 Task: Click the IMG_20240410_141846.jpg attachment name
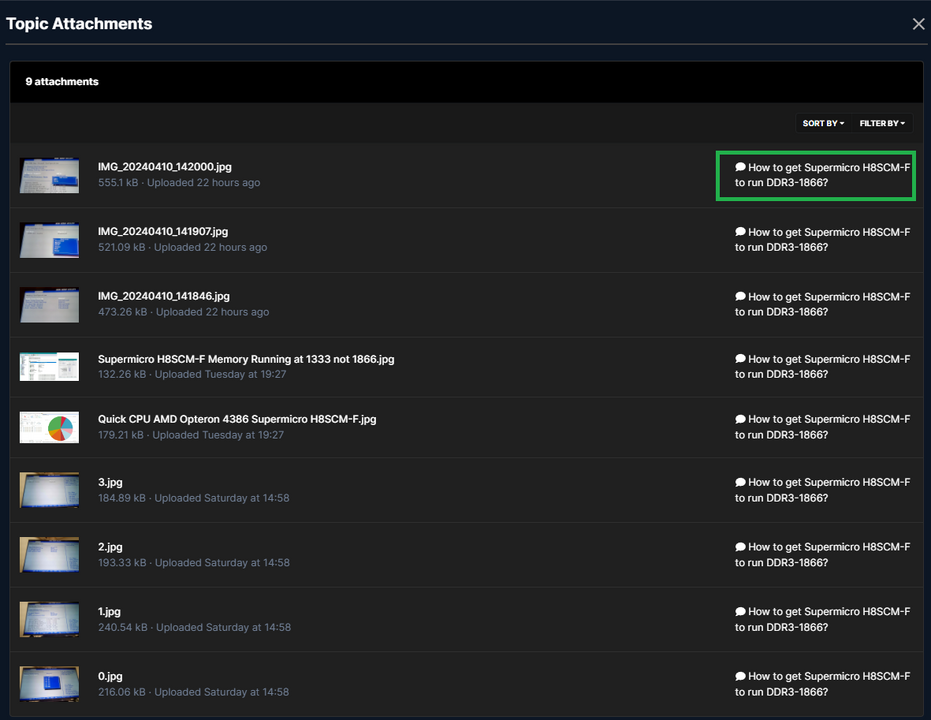point(164,296)
